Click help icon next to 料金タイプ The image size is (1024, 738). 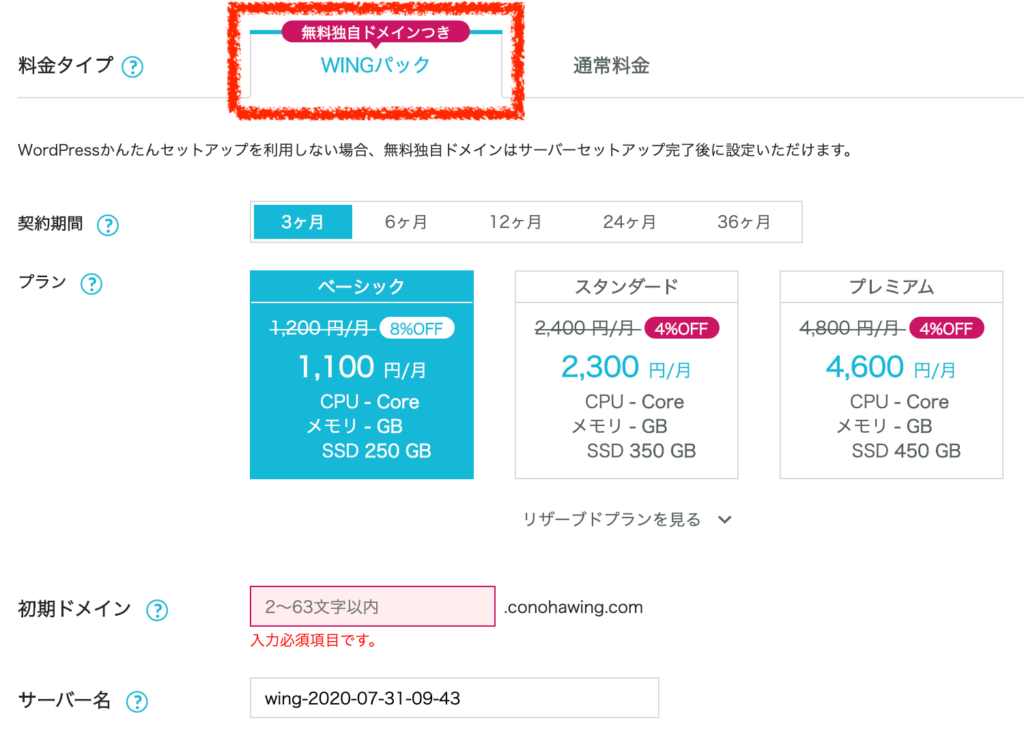coord(132,68)
